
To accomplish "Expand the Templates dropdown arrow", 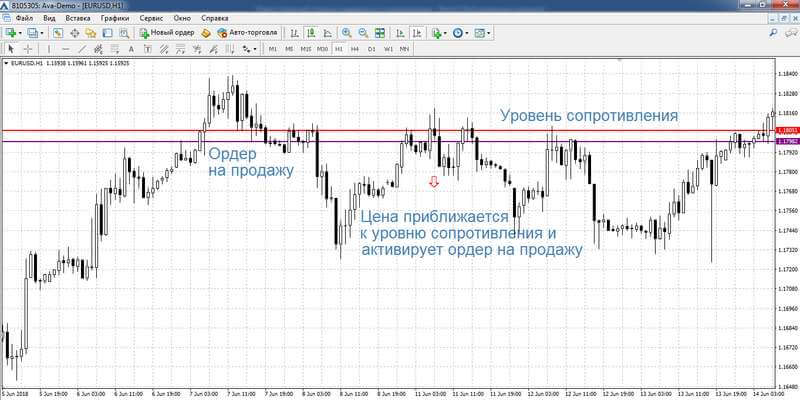I will point(488,34).
